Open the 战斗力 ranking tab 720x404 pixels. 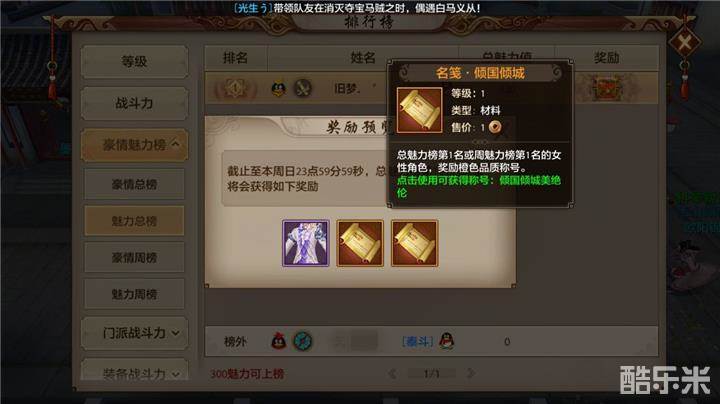[x=135, y=103]
